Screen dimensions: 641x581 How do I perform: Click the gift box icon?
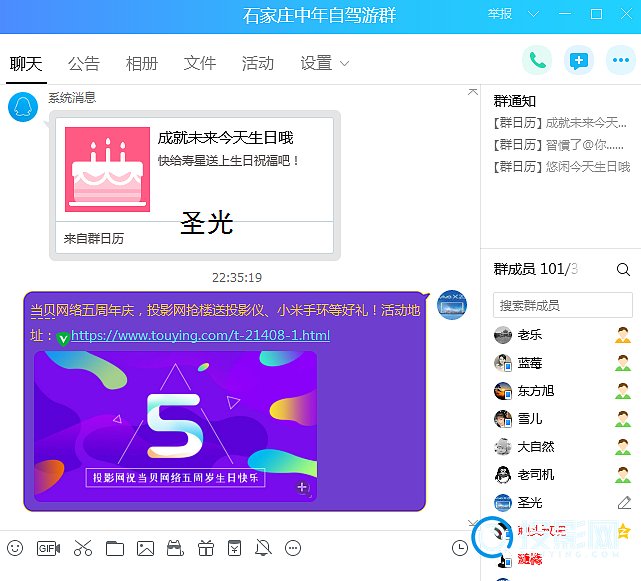coord(206,548)
